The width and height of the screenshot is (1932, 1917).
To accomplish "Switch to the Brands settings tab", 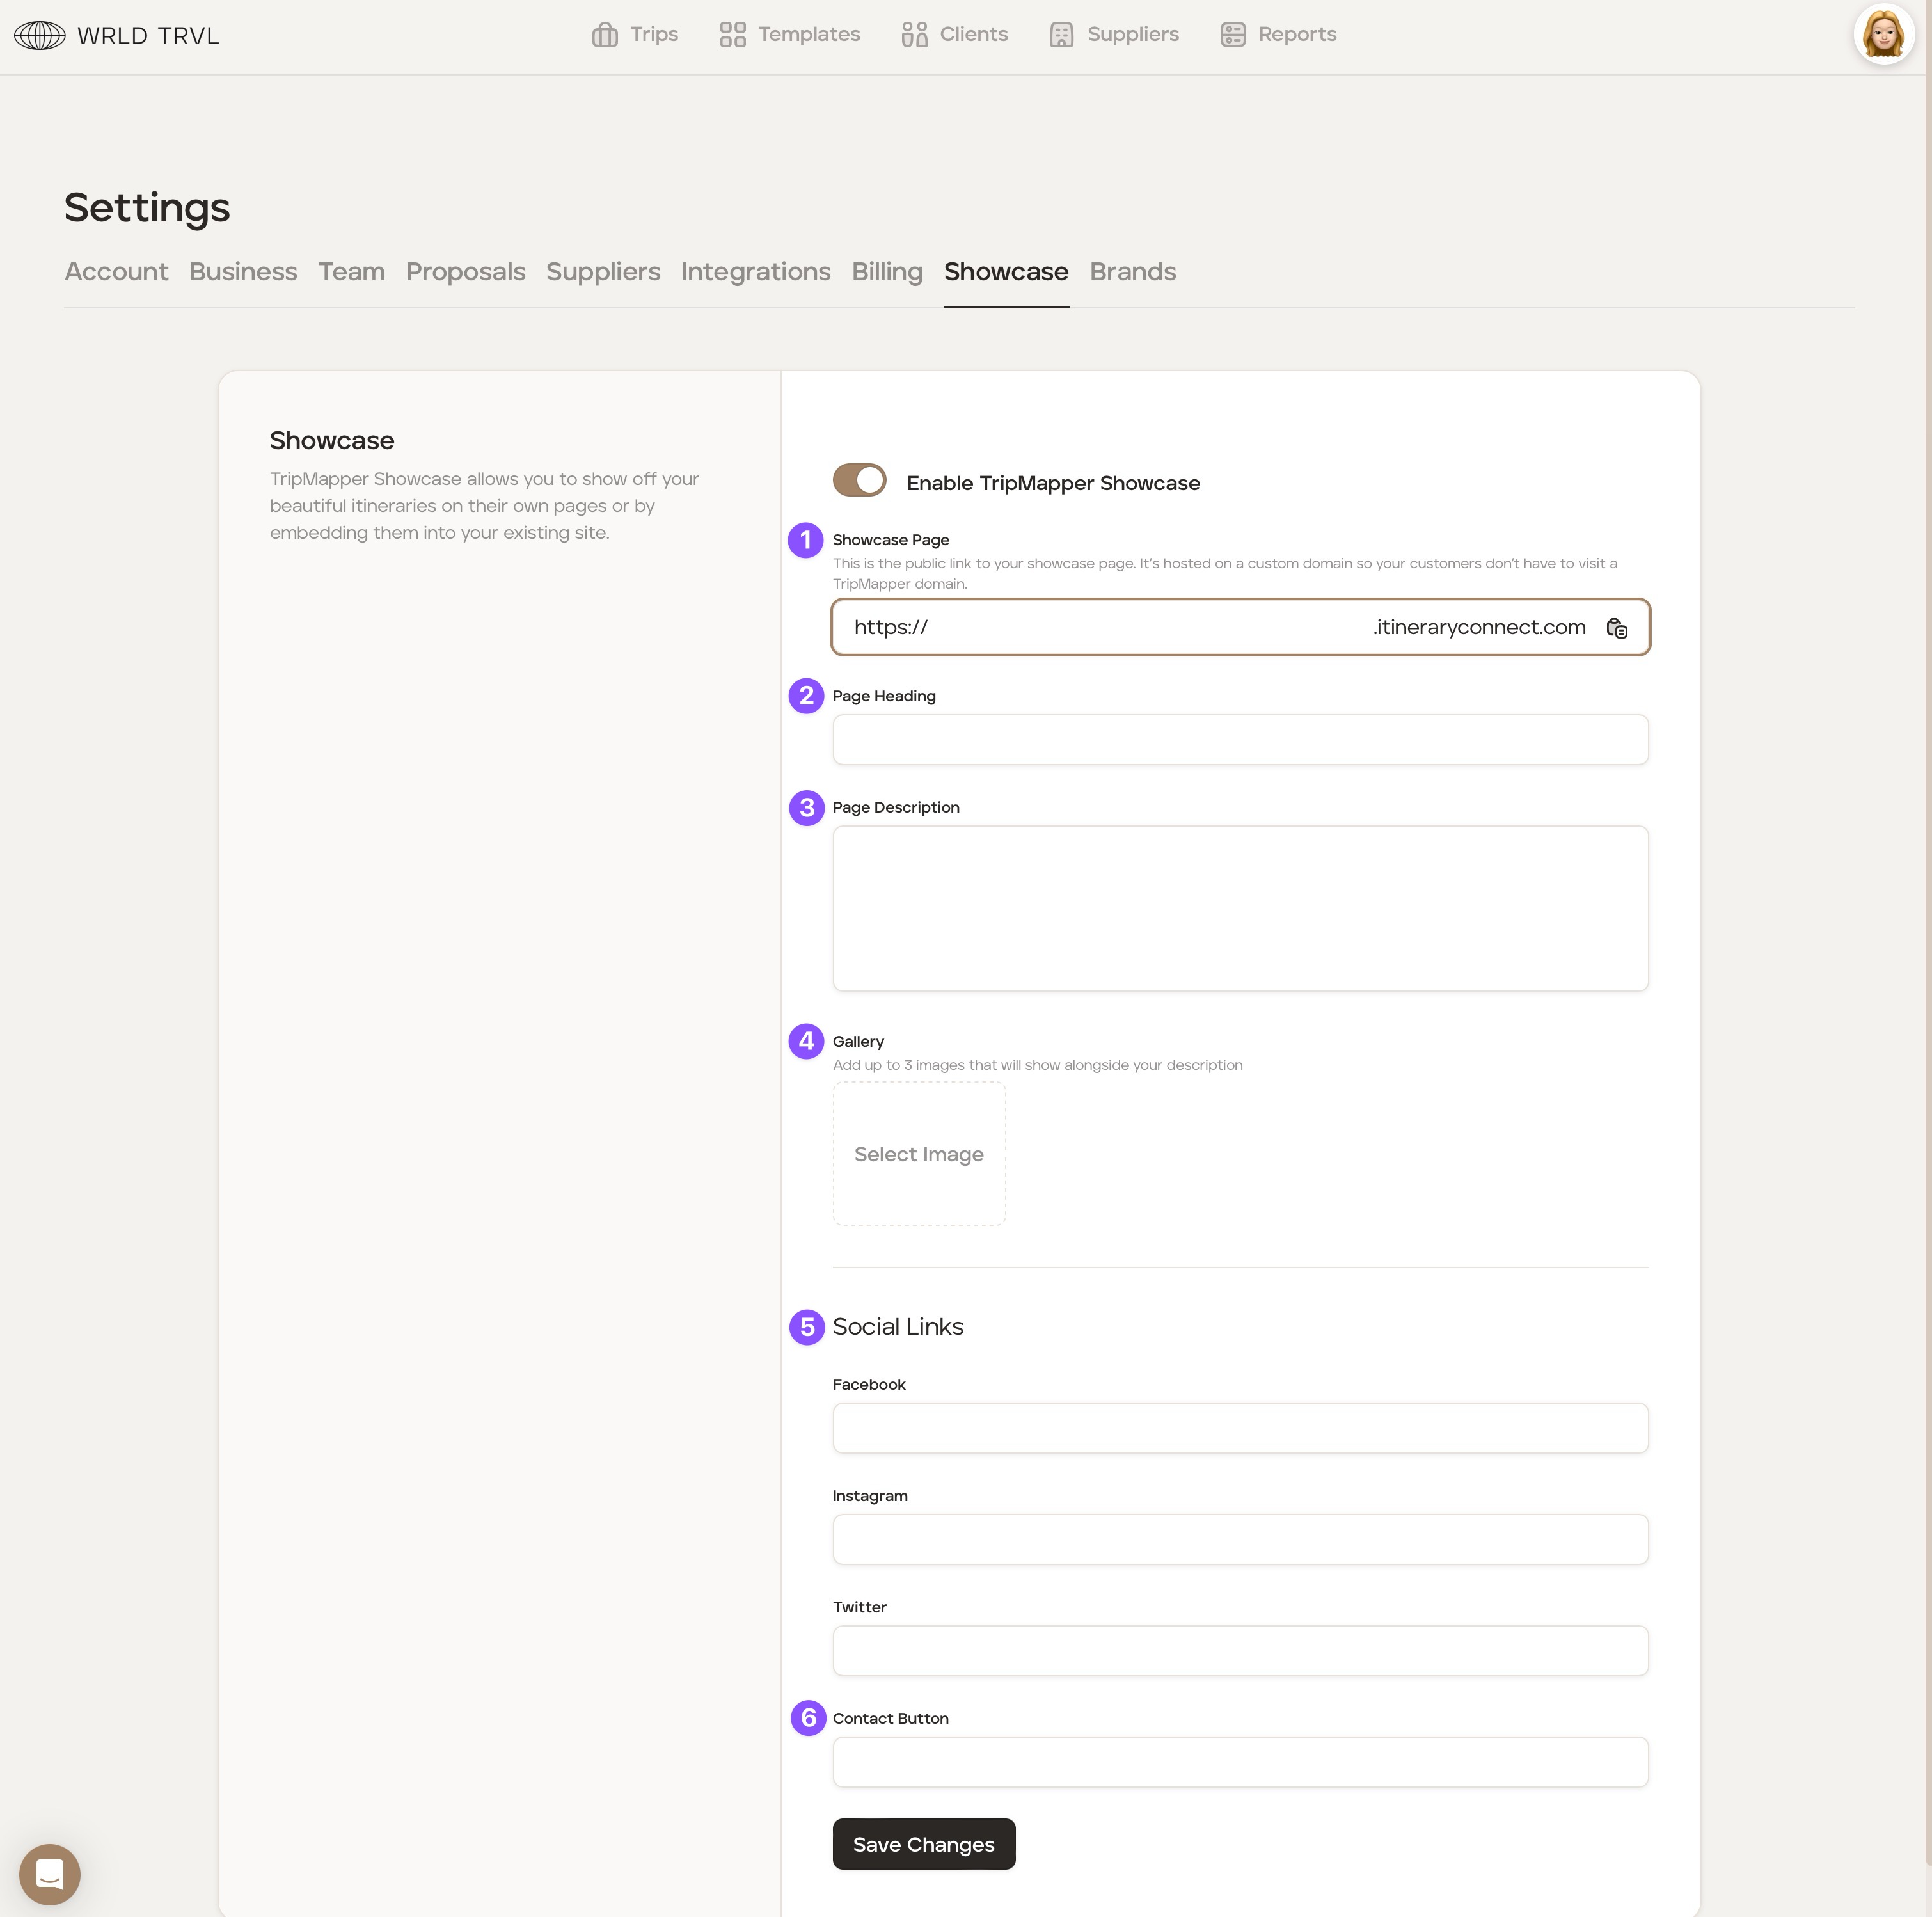I will click(1132, 272).
